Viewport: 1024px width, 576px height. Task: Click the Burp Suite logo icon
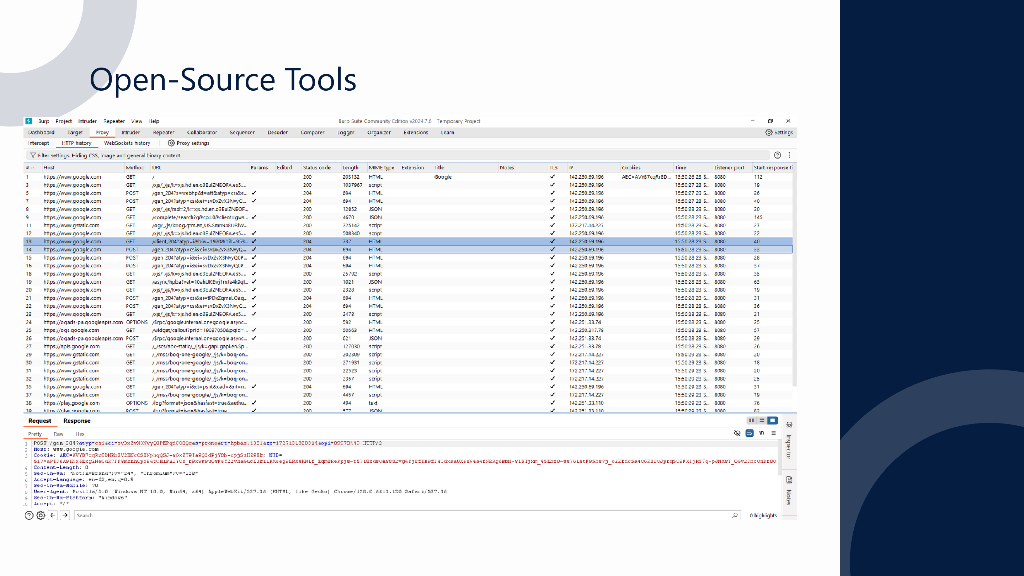pos(29,121)
